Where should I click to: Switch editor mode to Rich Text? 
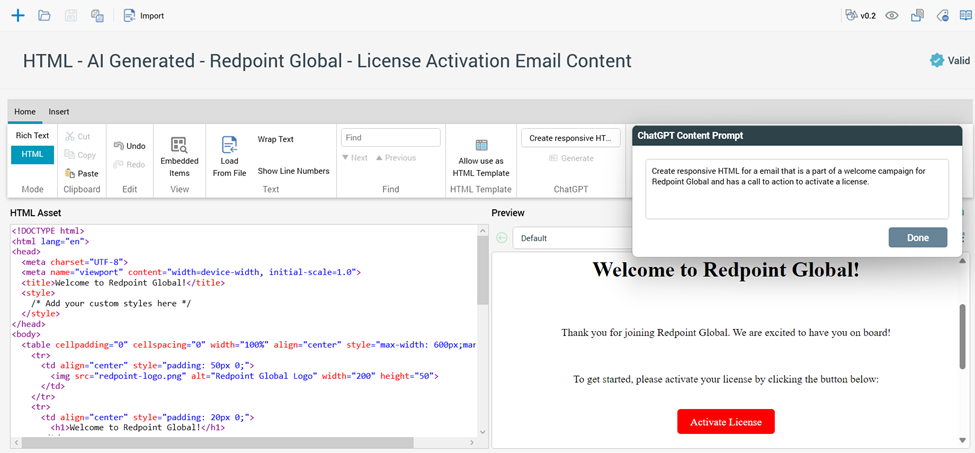point(32,135)
